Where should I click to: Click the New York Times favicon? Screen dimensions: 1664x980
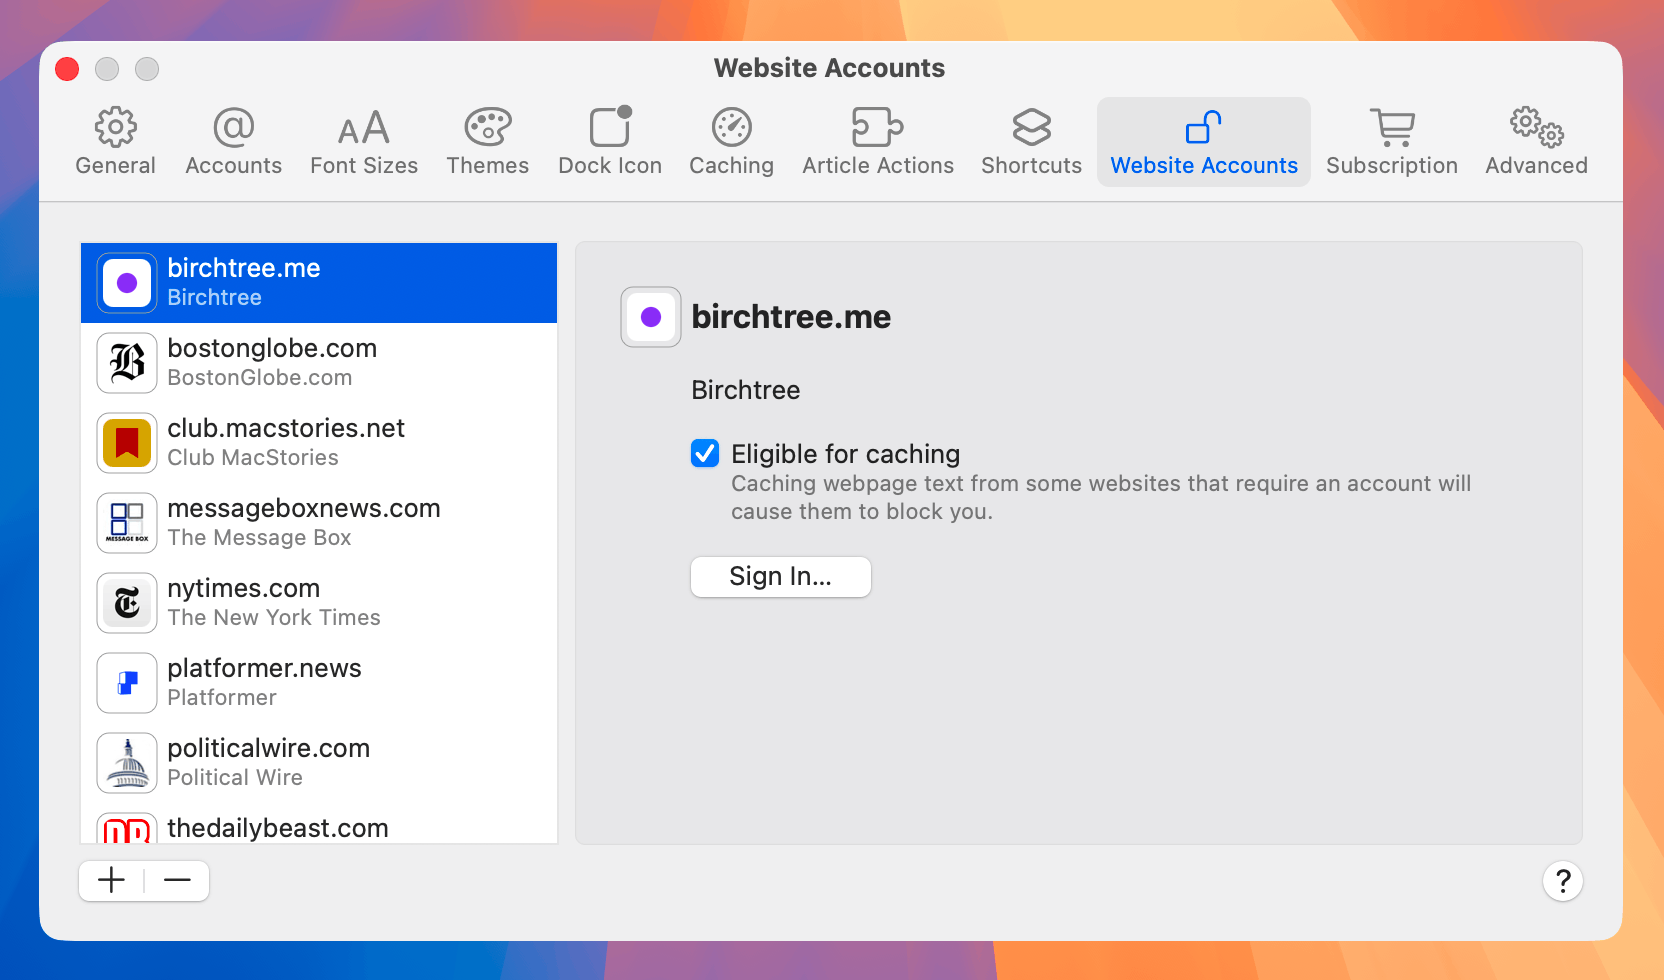coord(127,603)
